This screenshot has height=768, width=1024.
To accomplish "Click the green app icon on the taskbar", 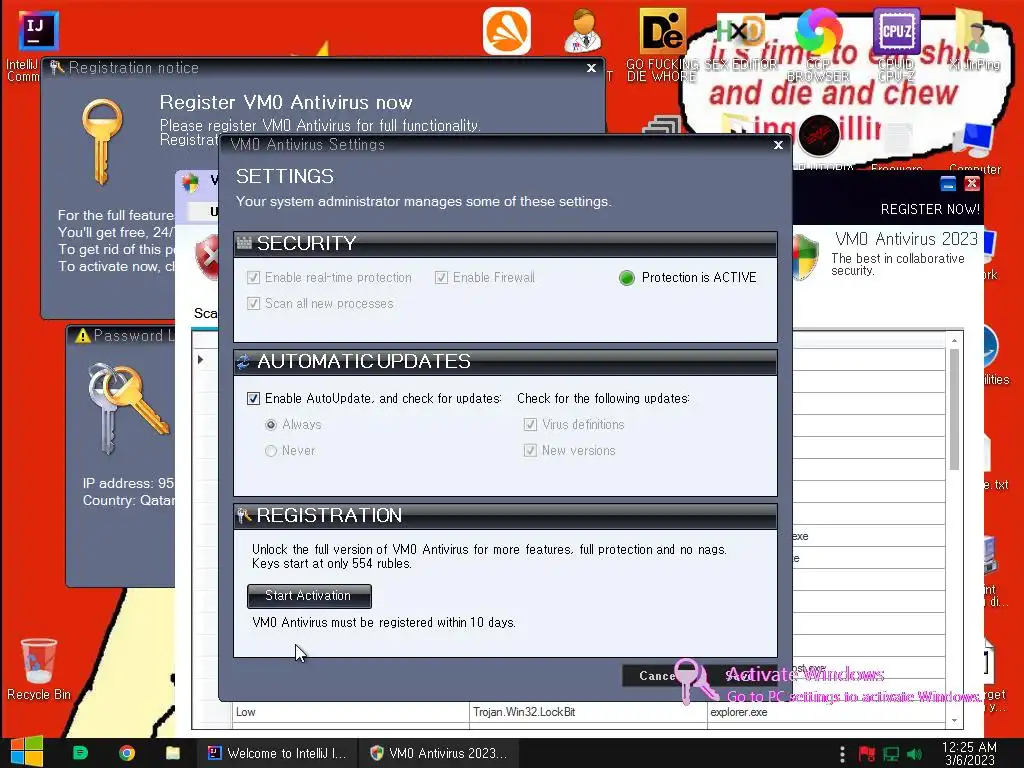I will point(80,753).
